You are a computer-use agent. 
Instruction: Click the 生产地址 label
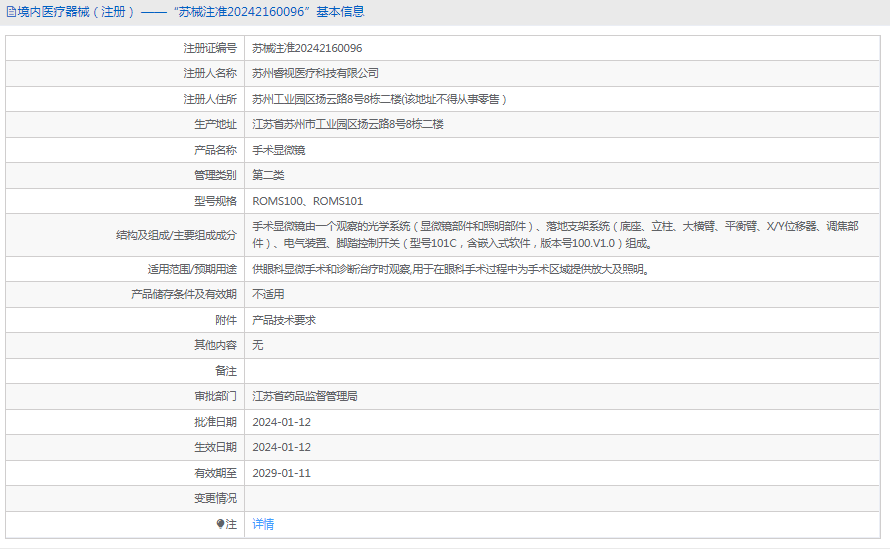point(215,124)
